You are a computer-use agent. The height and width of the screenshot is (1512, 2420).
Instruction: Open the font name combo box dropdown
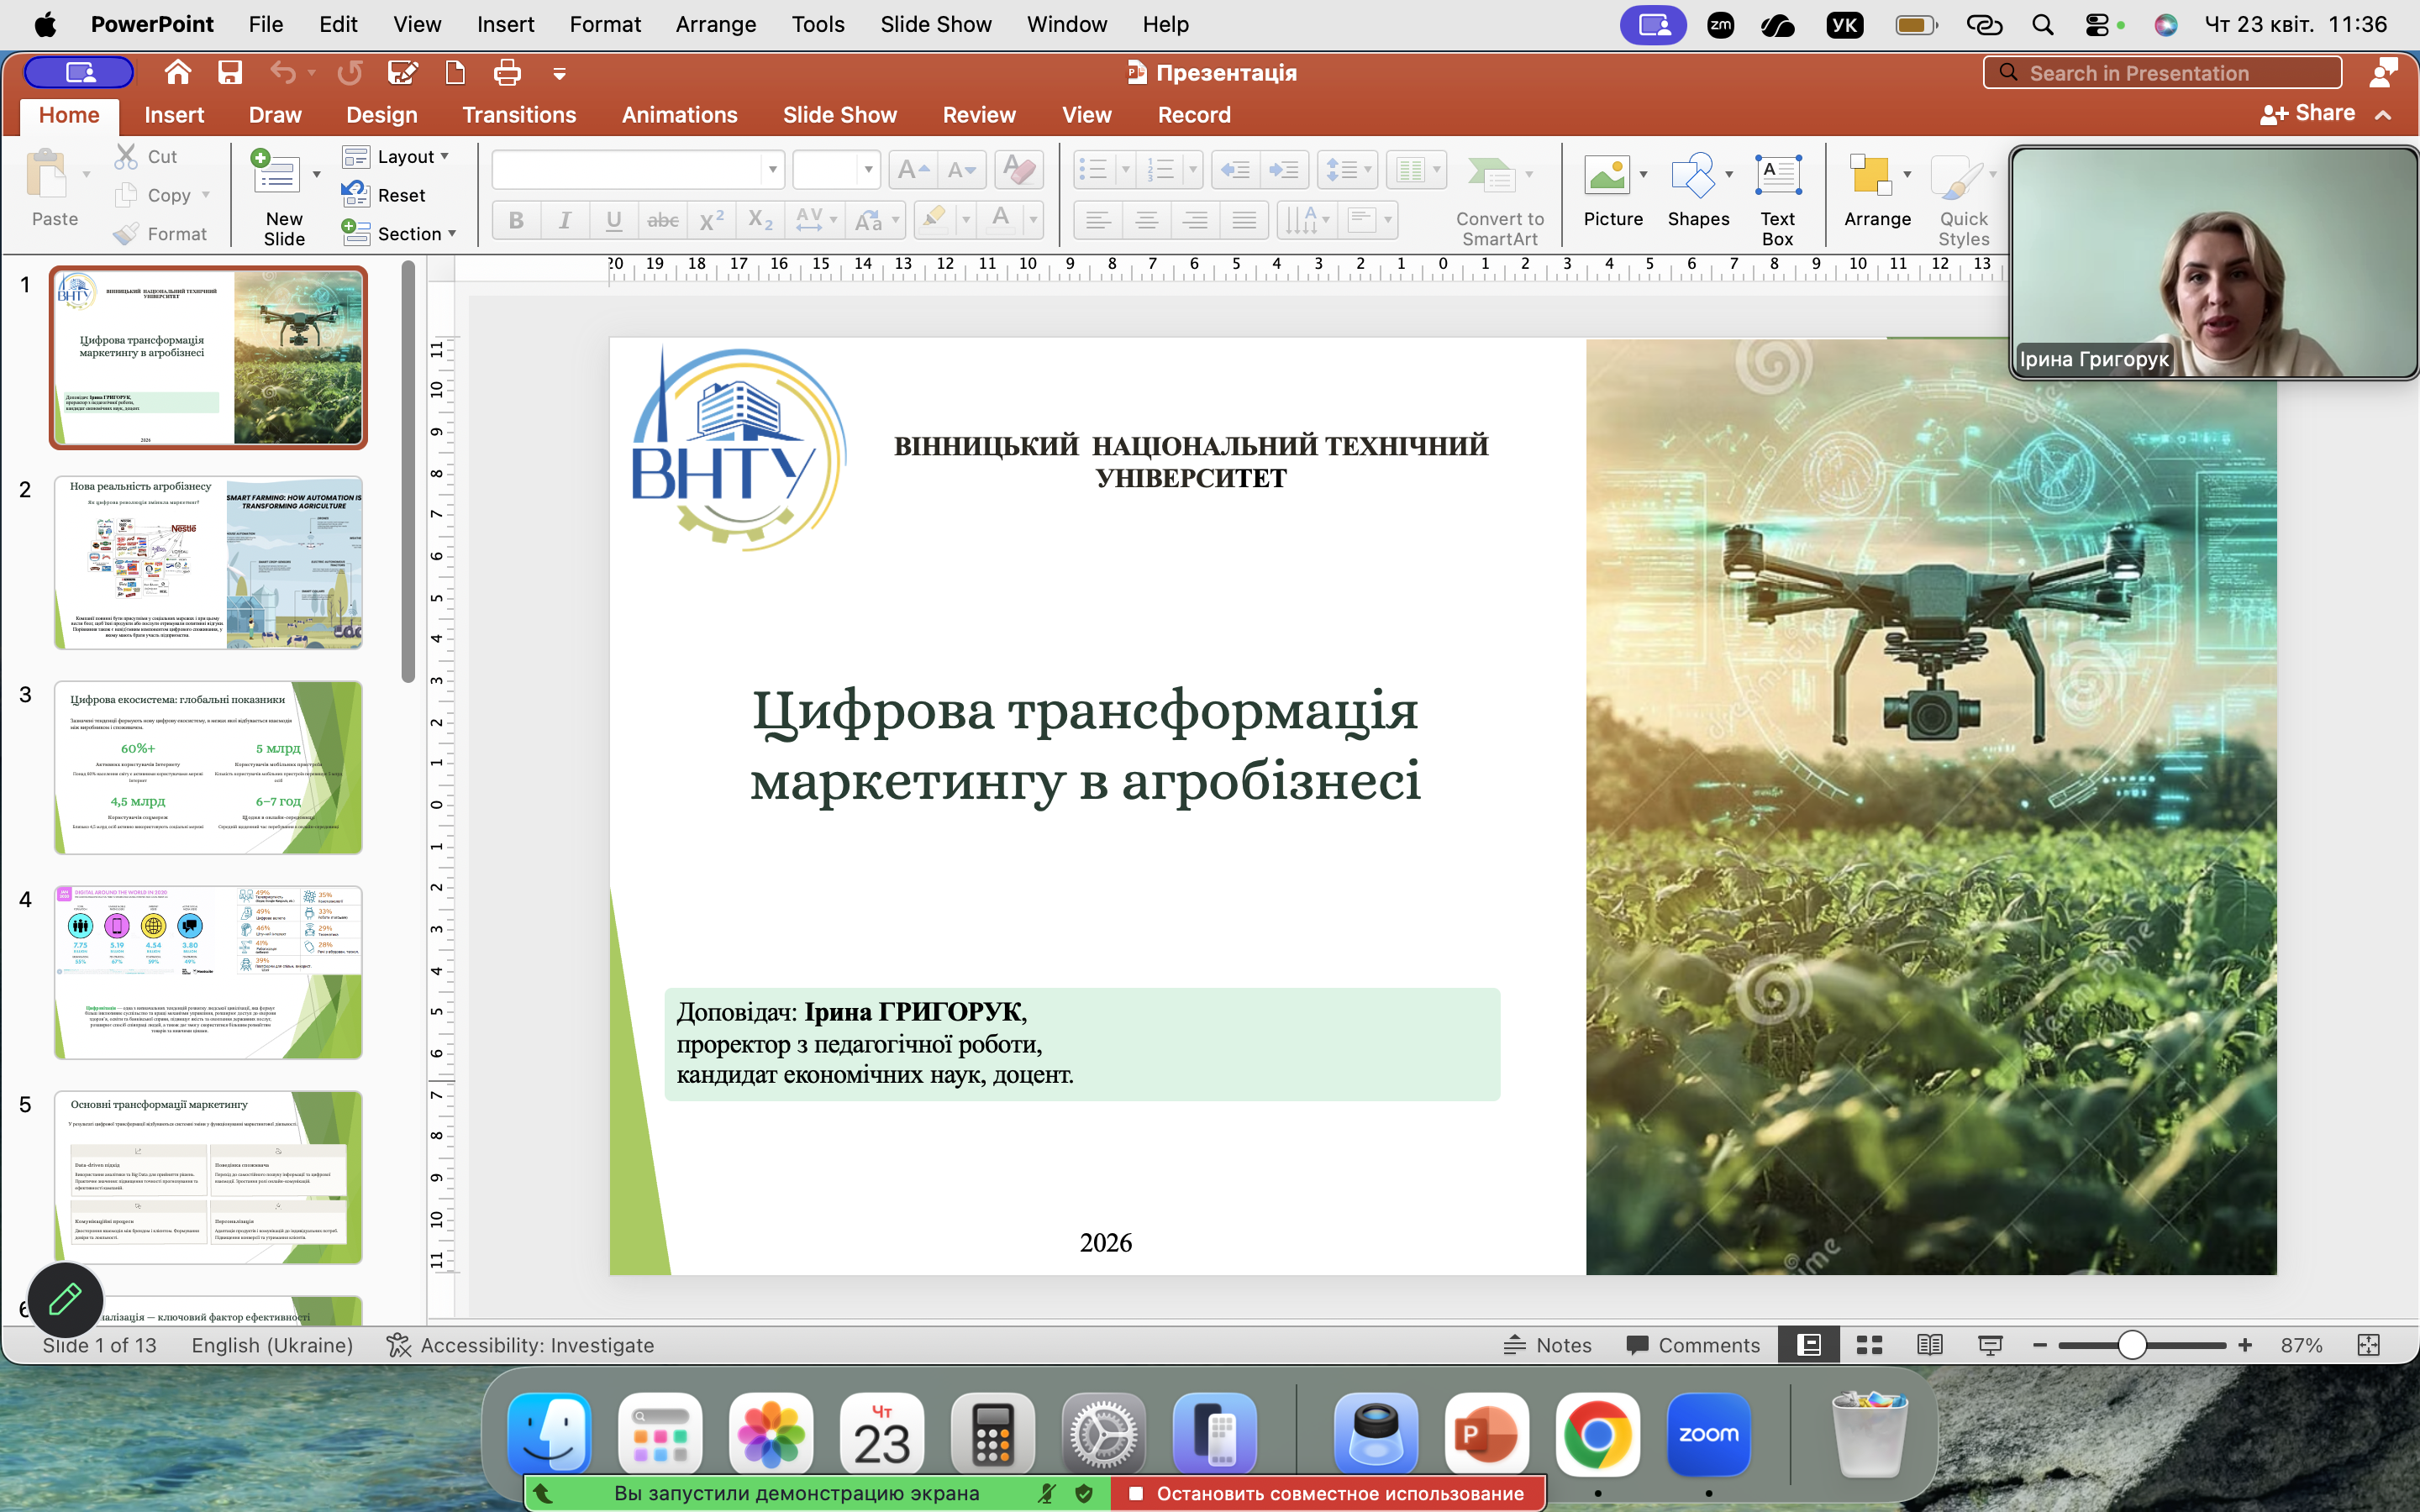(772, 169)
